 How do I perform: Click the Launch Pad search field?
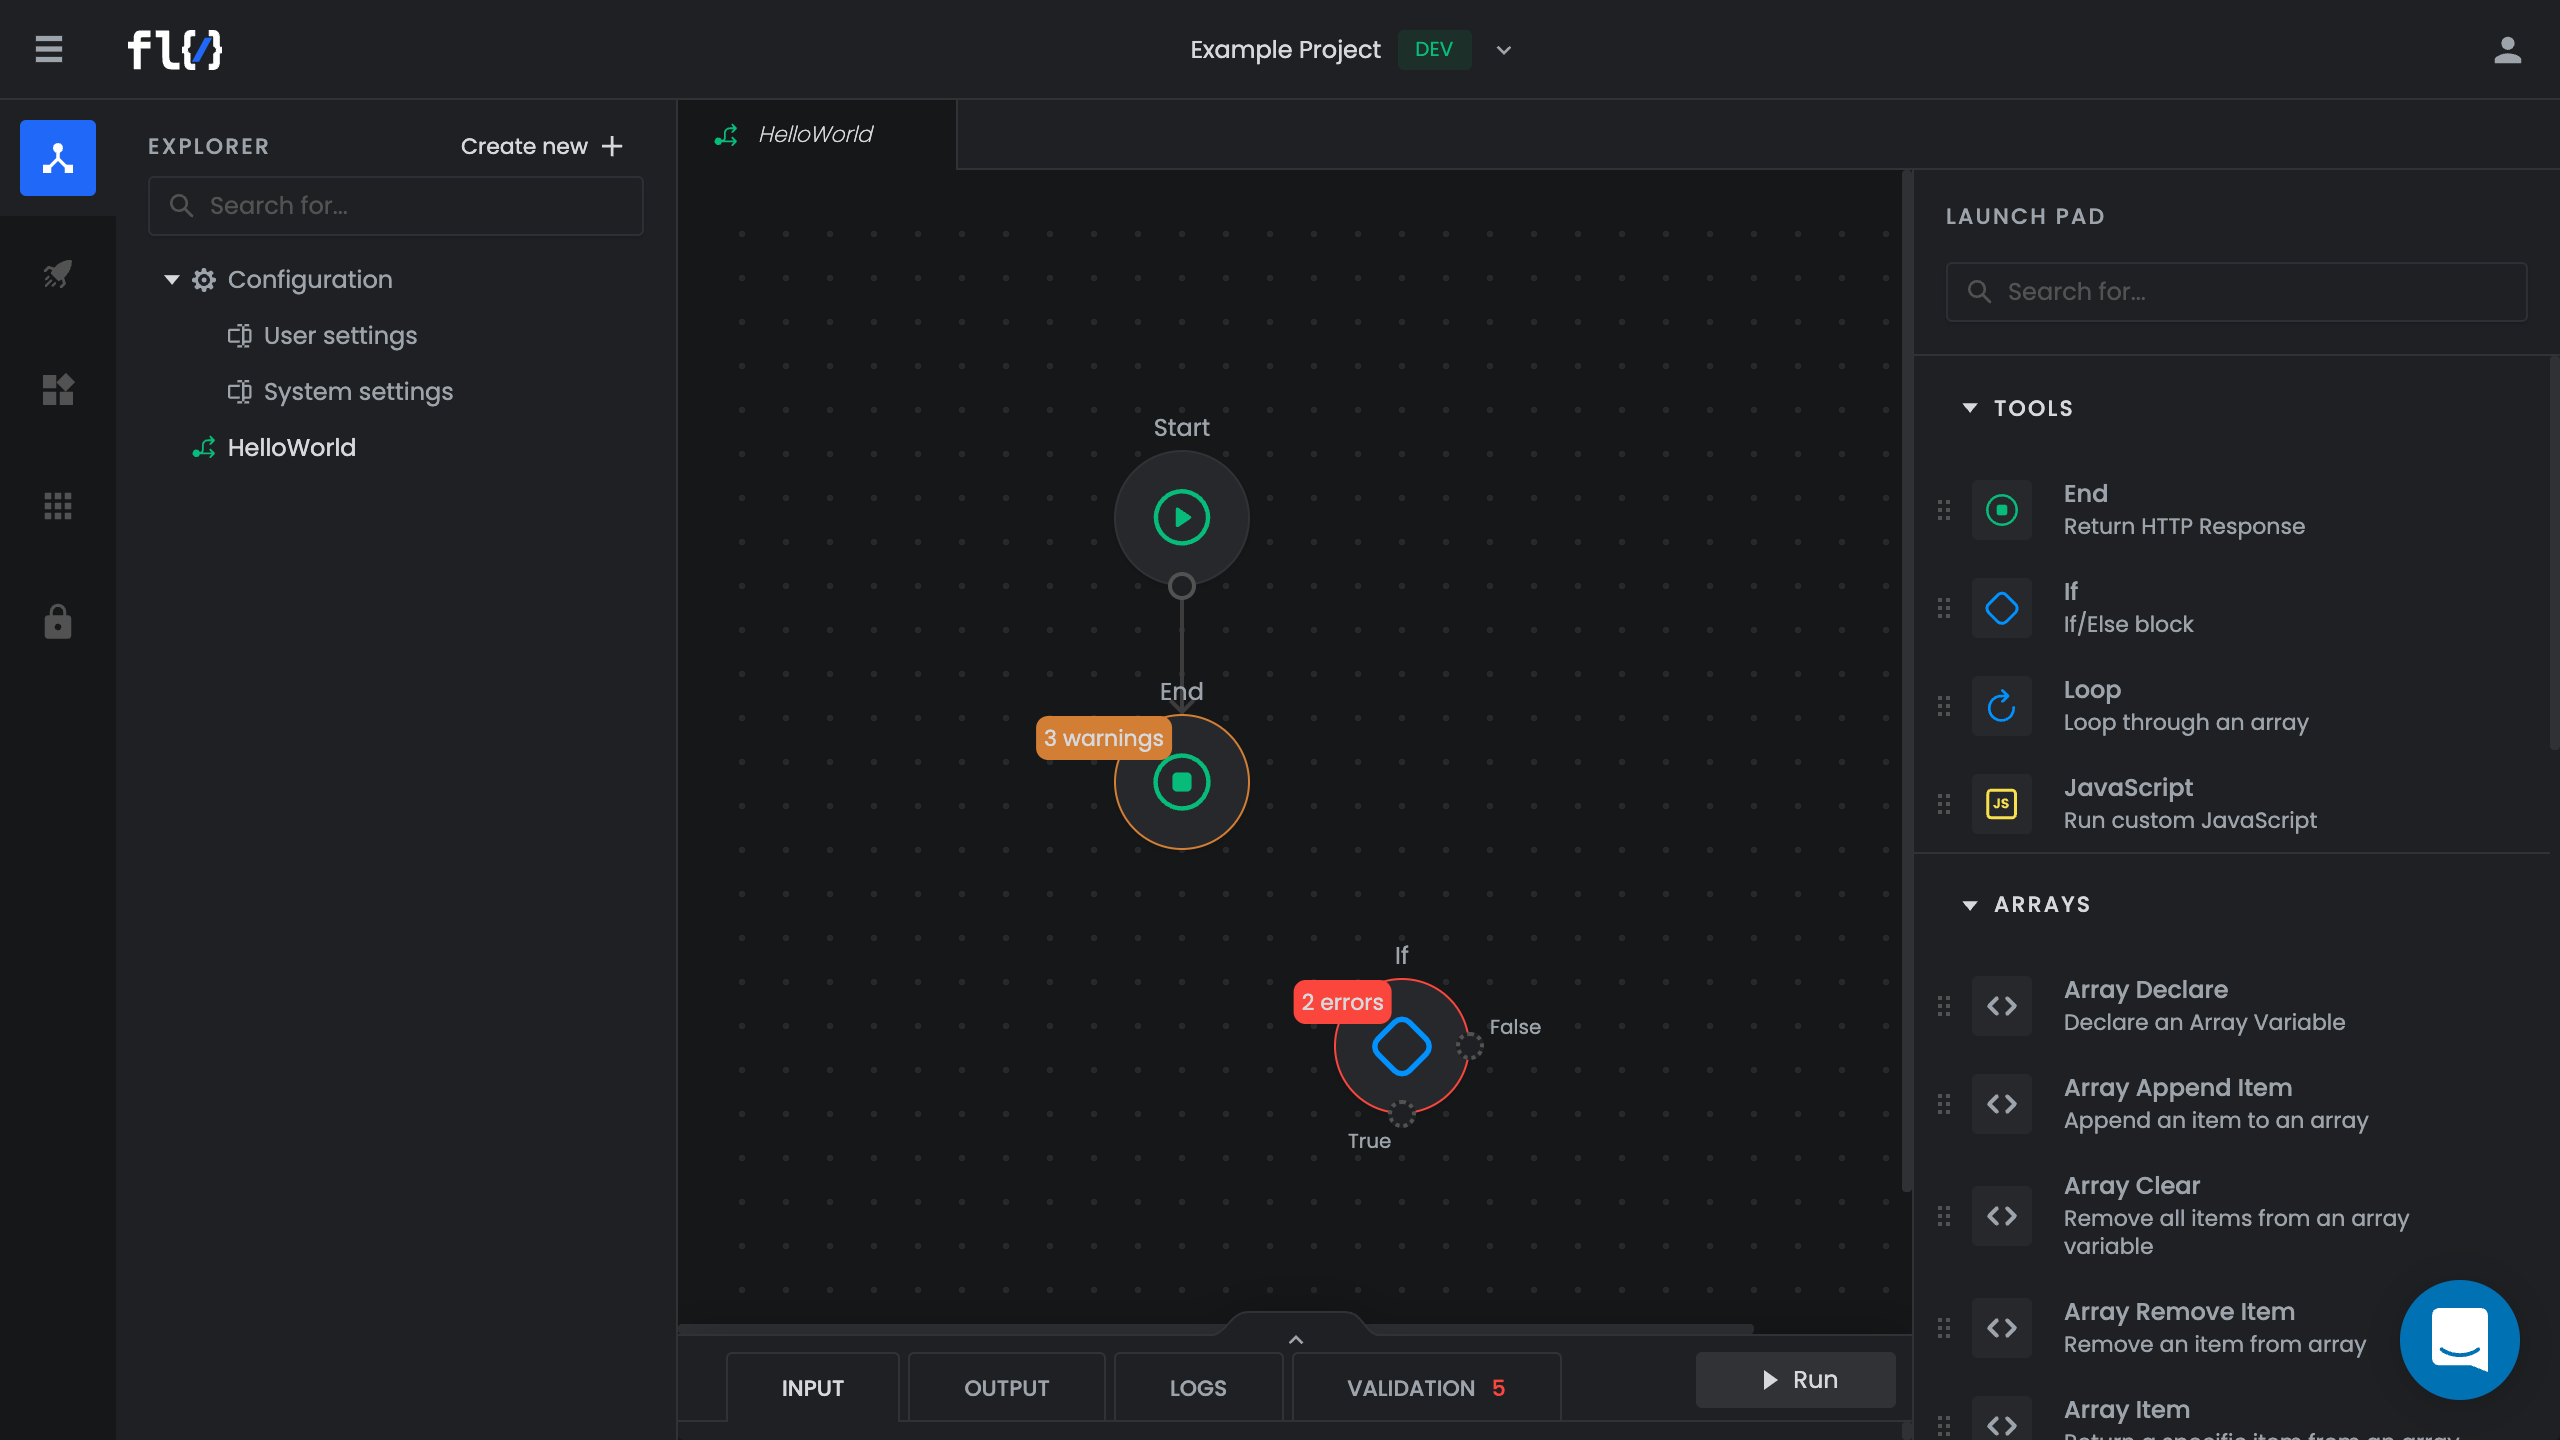pyautogui.click(x=2236, y=292)
